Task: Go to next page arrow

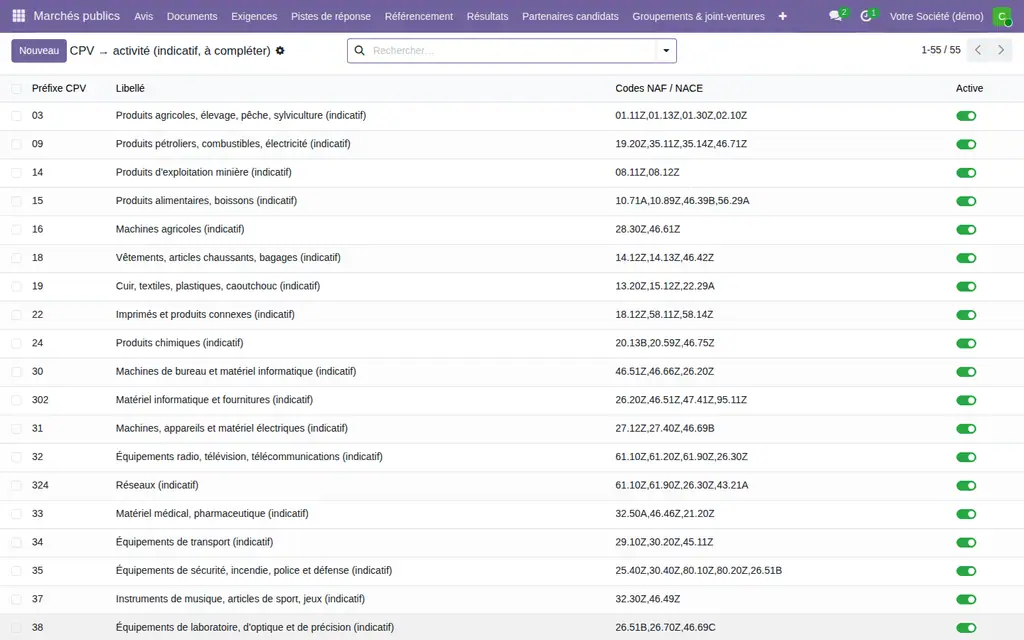Action: click(x=1001, y=50)
